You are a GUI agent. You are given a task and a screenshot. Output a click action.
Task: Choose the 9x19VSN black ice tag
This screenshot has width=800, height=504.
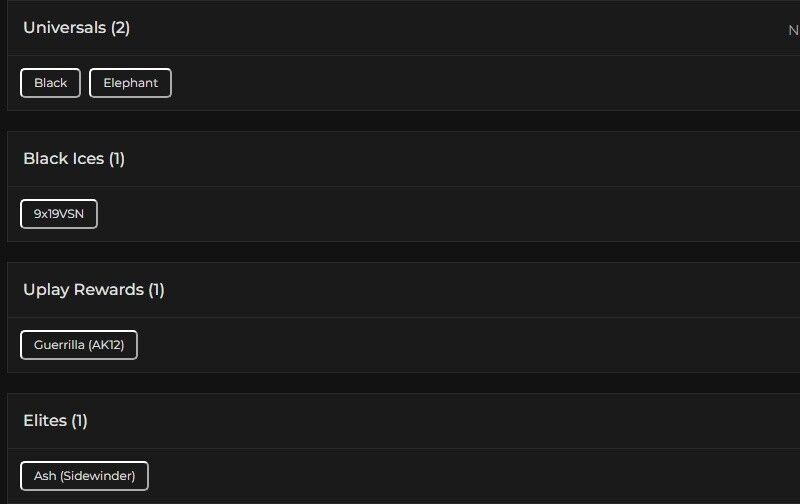click(x=59, y=214)
